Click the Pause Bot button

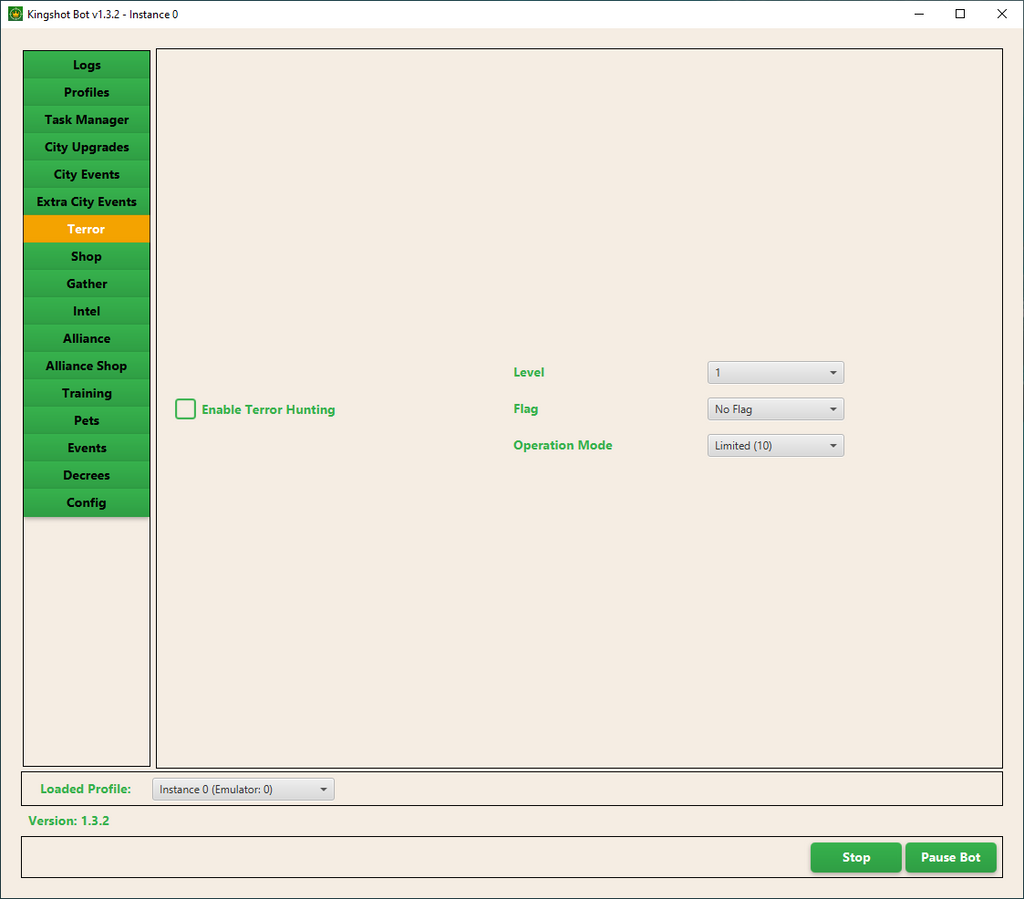(x=950, y=857)
